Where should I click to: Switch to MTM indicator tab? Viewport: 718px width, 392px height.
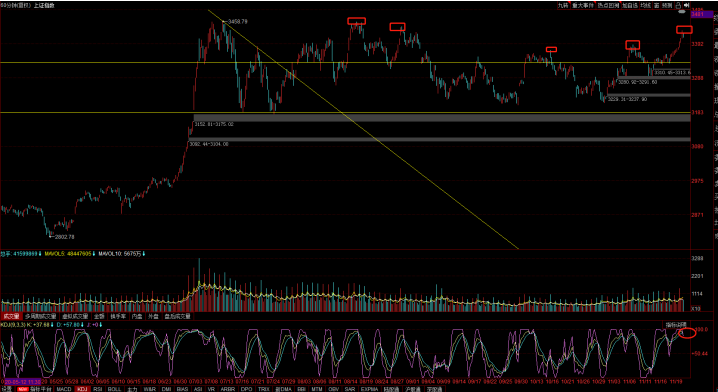click(x=317, y=389)
